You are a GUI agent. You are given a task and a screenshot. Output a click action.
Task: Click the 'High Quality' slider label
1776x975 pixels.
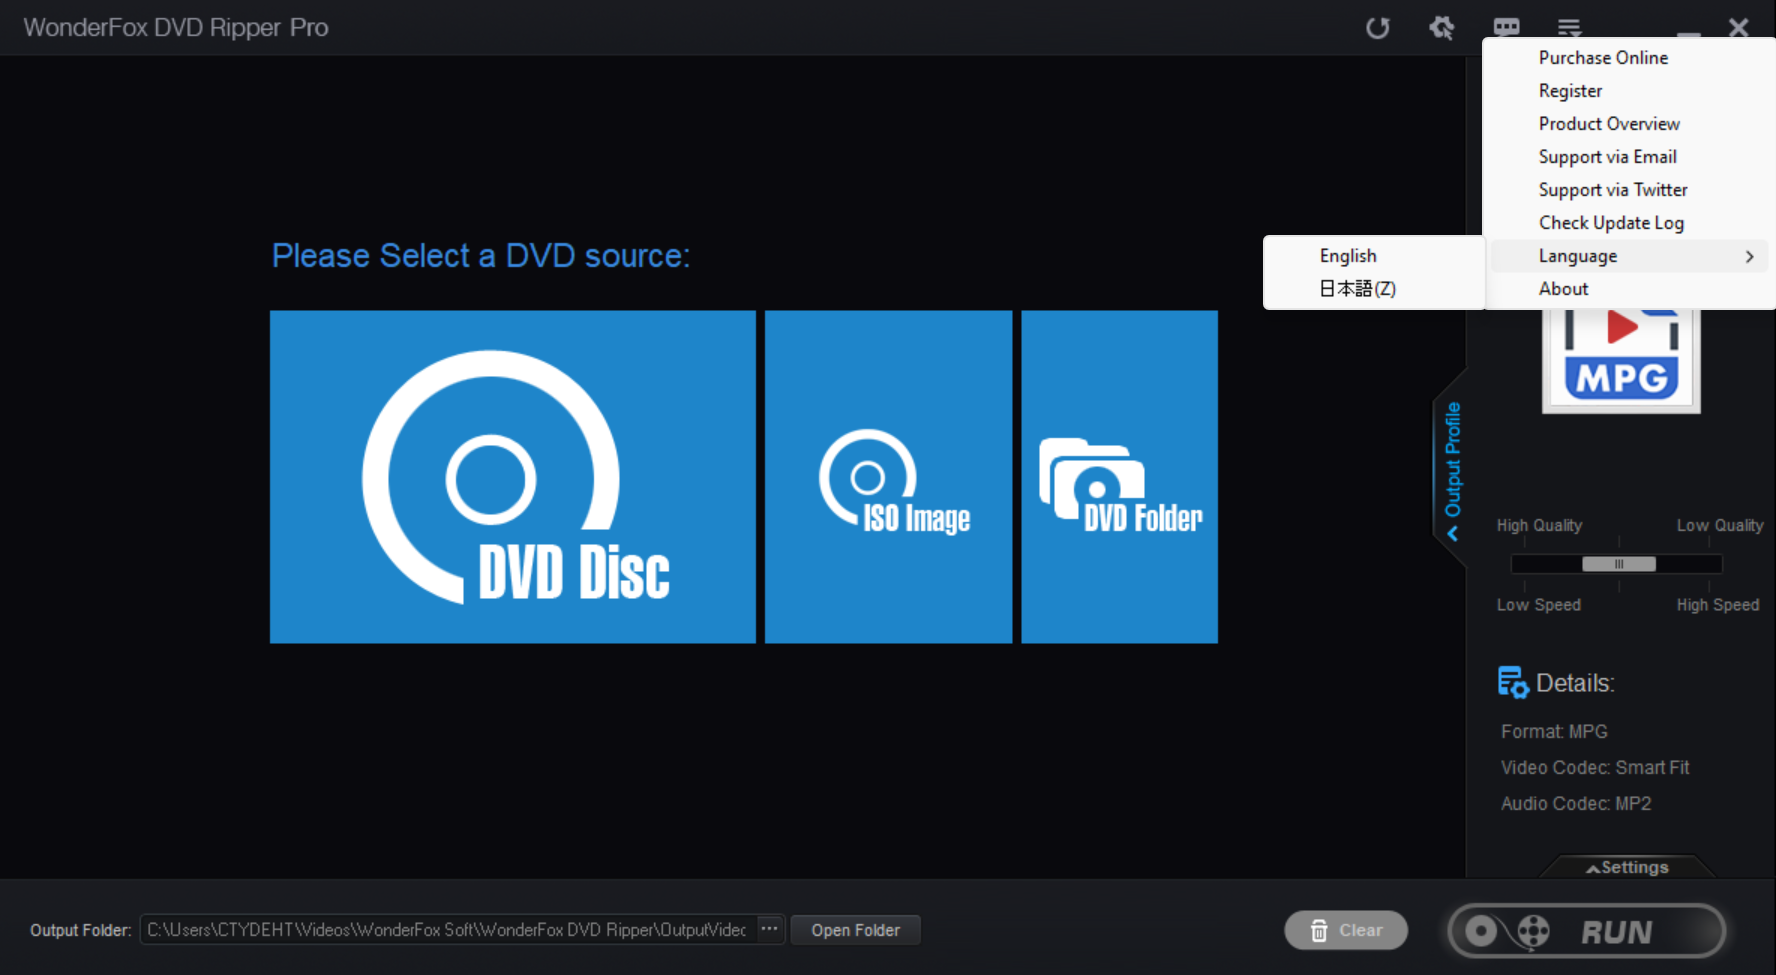point(1539,525)
